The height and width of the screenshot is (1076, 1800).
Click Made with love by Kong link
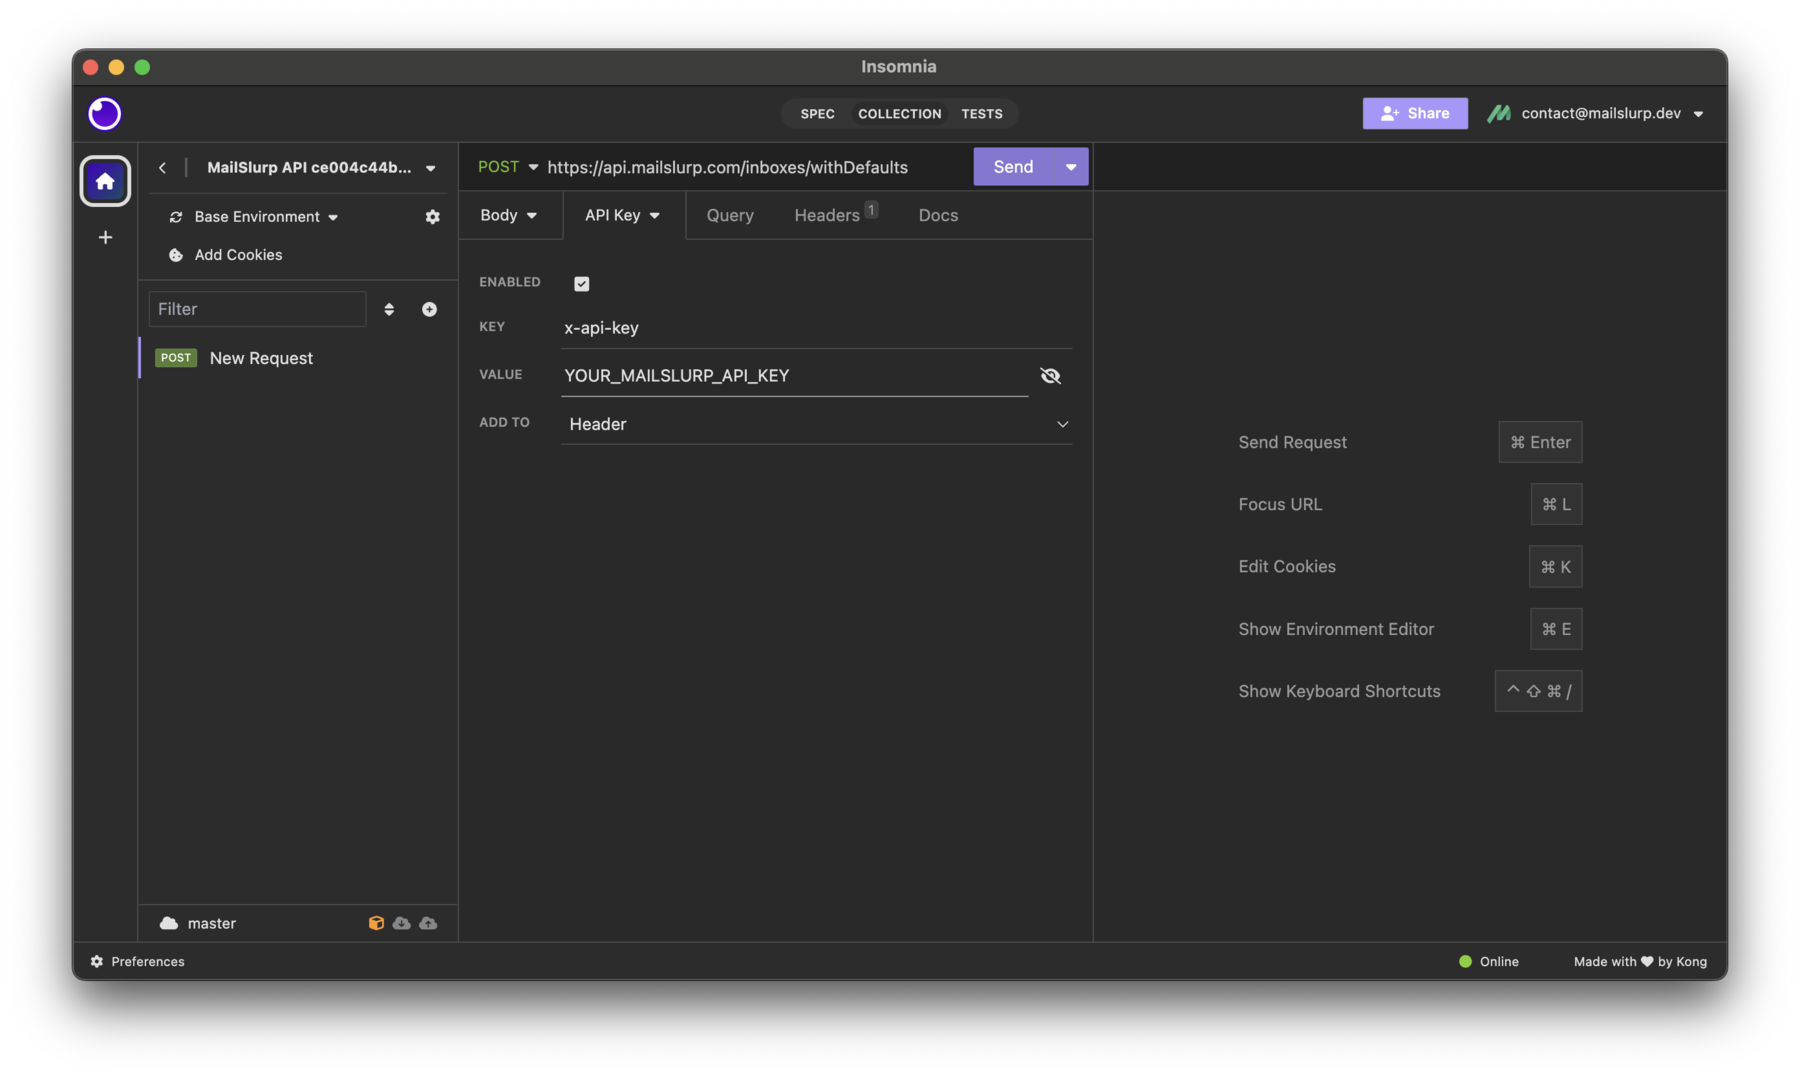(x=1640, y=961)
